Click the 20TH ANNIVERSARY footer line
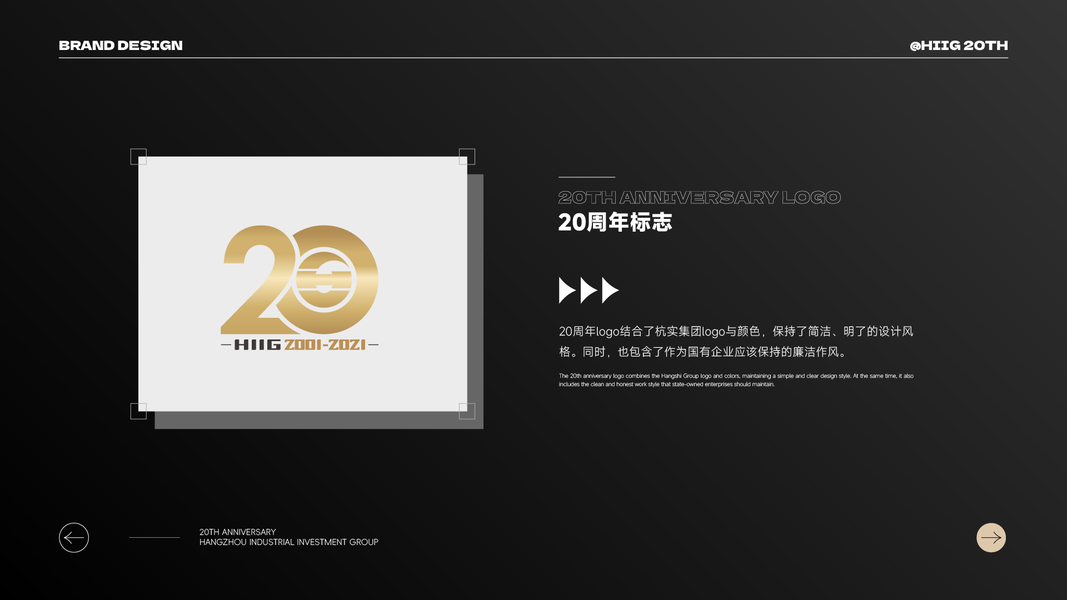Screen dimensions: 1067x600 237,532
